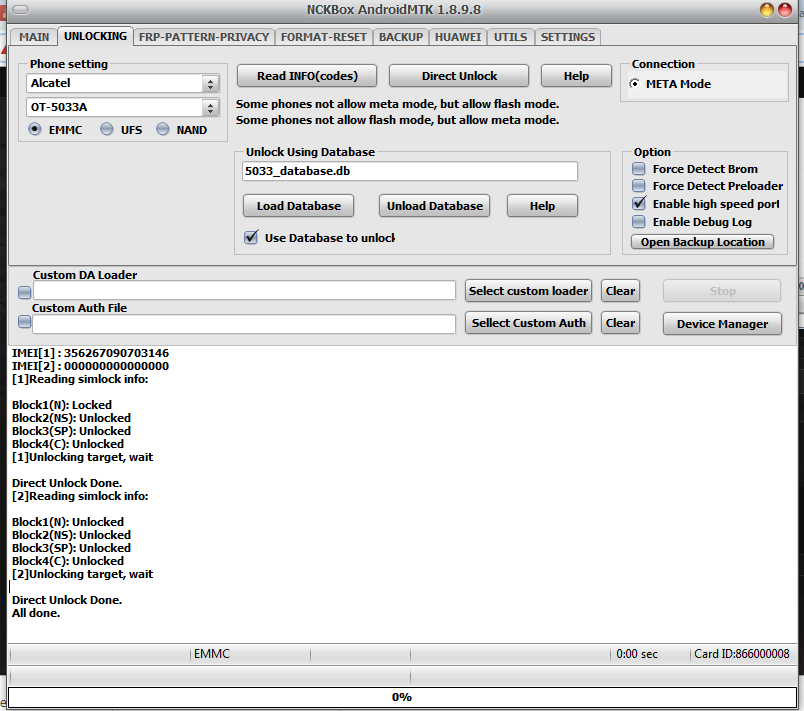Screen dimensions: 804x711
Task: Open the BACKUP tab
Action: tap(401, 37)
